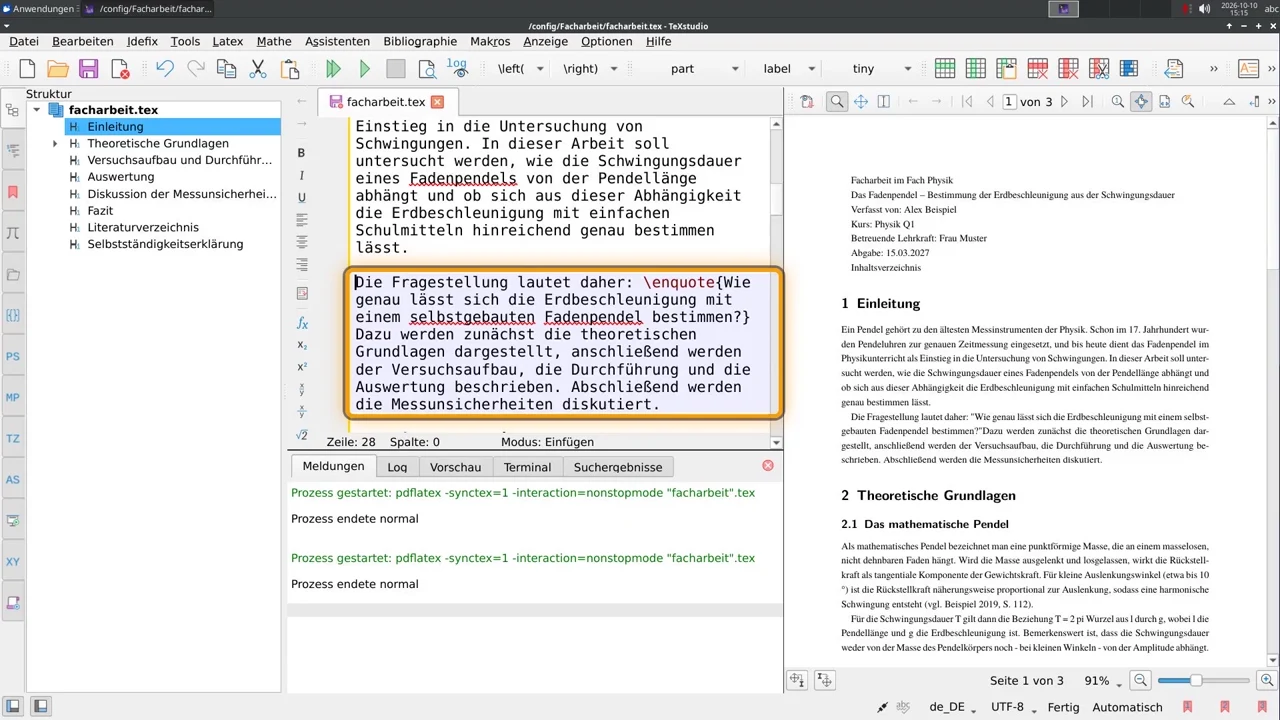Viewport: 1280px width, 720px height.
Task: Compile using the single green arrow
Action: tap(365, 69)
